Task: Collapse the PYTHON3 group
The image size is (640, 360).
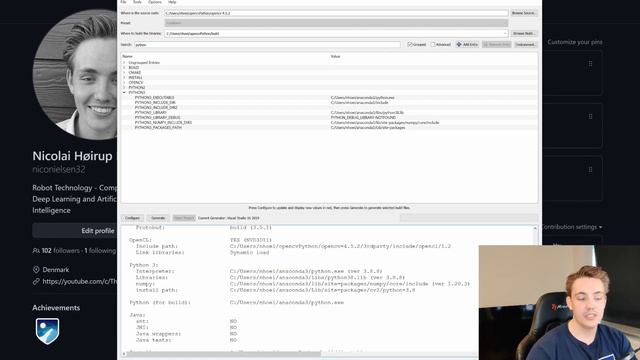Action: tap(124, 93)
